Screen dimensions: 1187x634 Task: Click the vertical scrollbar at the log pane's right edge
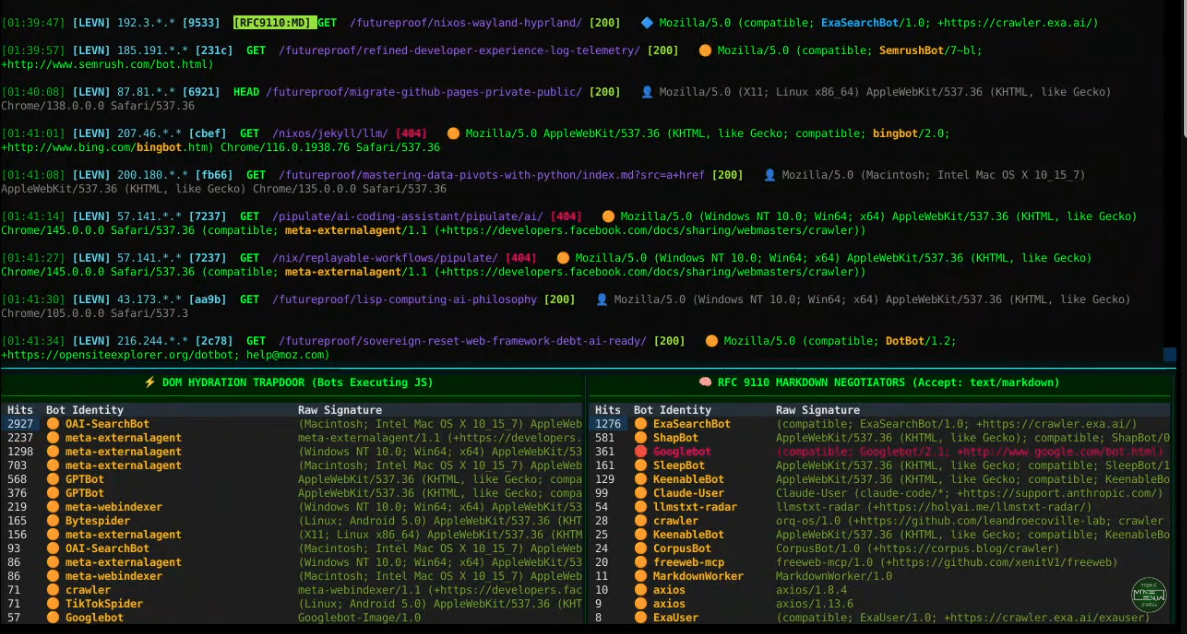click(1184, 68)
